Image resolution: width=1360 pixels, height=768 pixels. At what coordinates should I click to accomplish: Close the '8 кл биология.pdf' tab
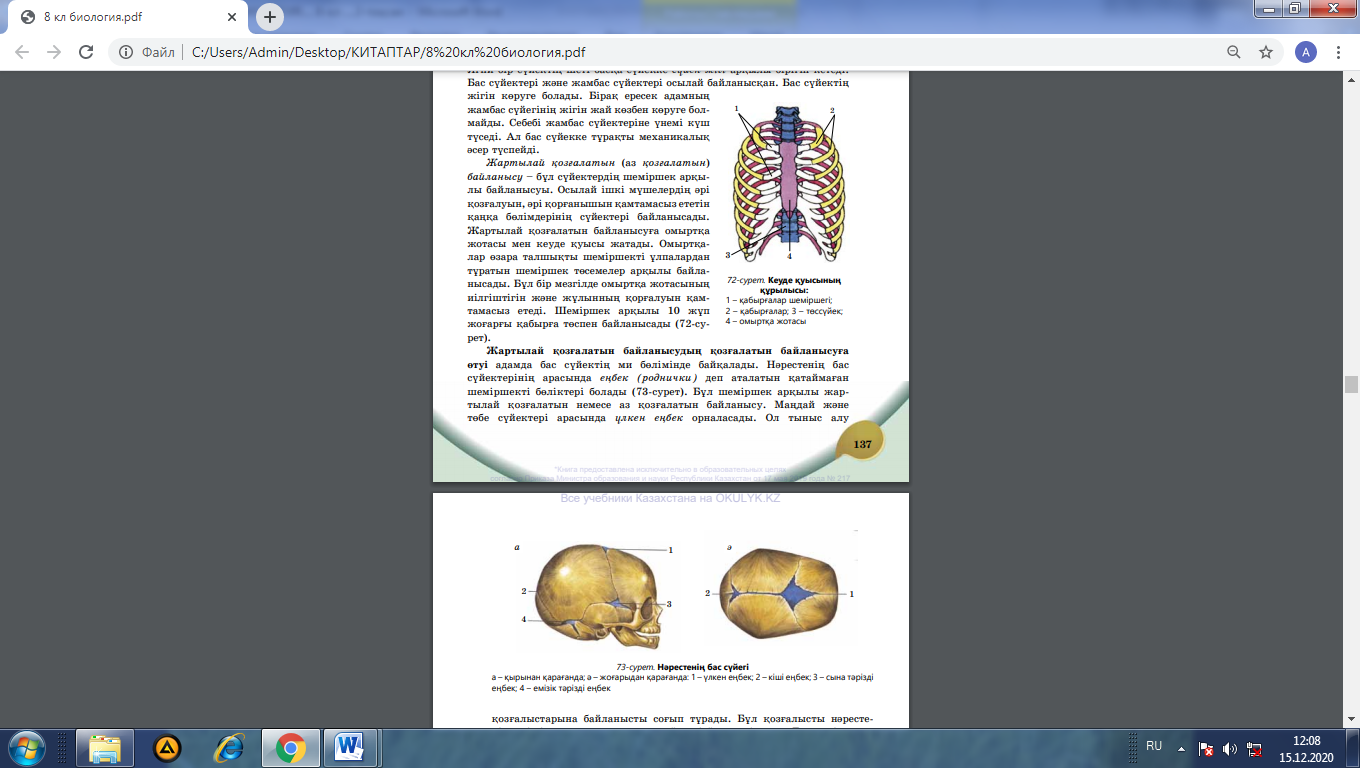click(x=234, y=17)
